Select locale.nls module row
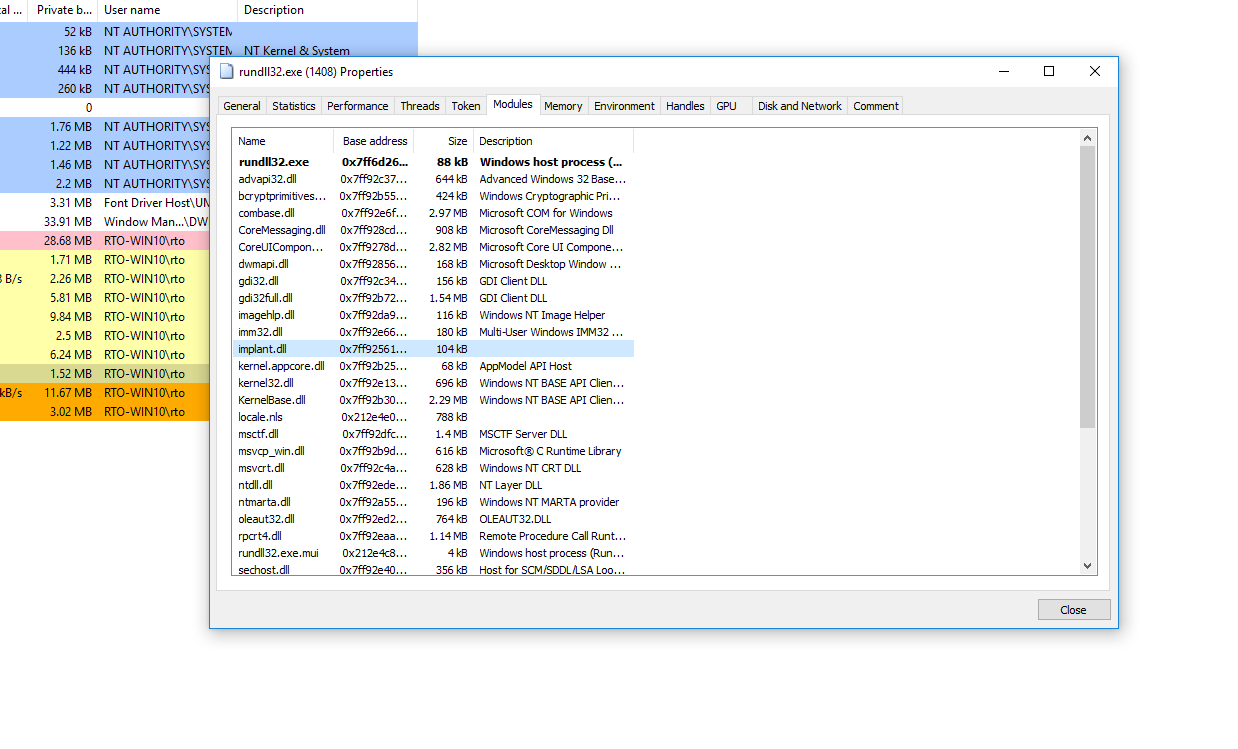1238x749 pixels. click(433, 417)
